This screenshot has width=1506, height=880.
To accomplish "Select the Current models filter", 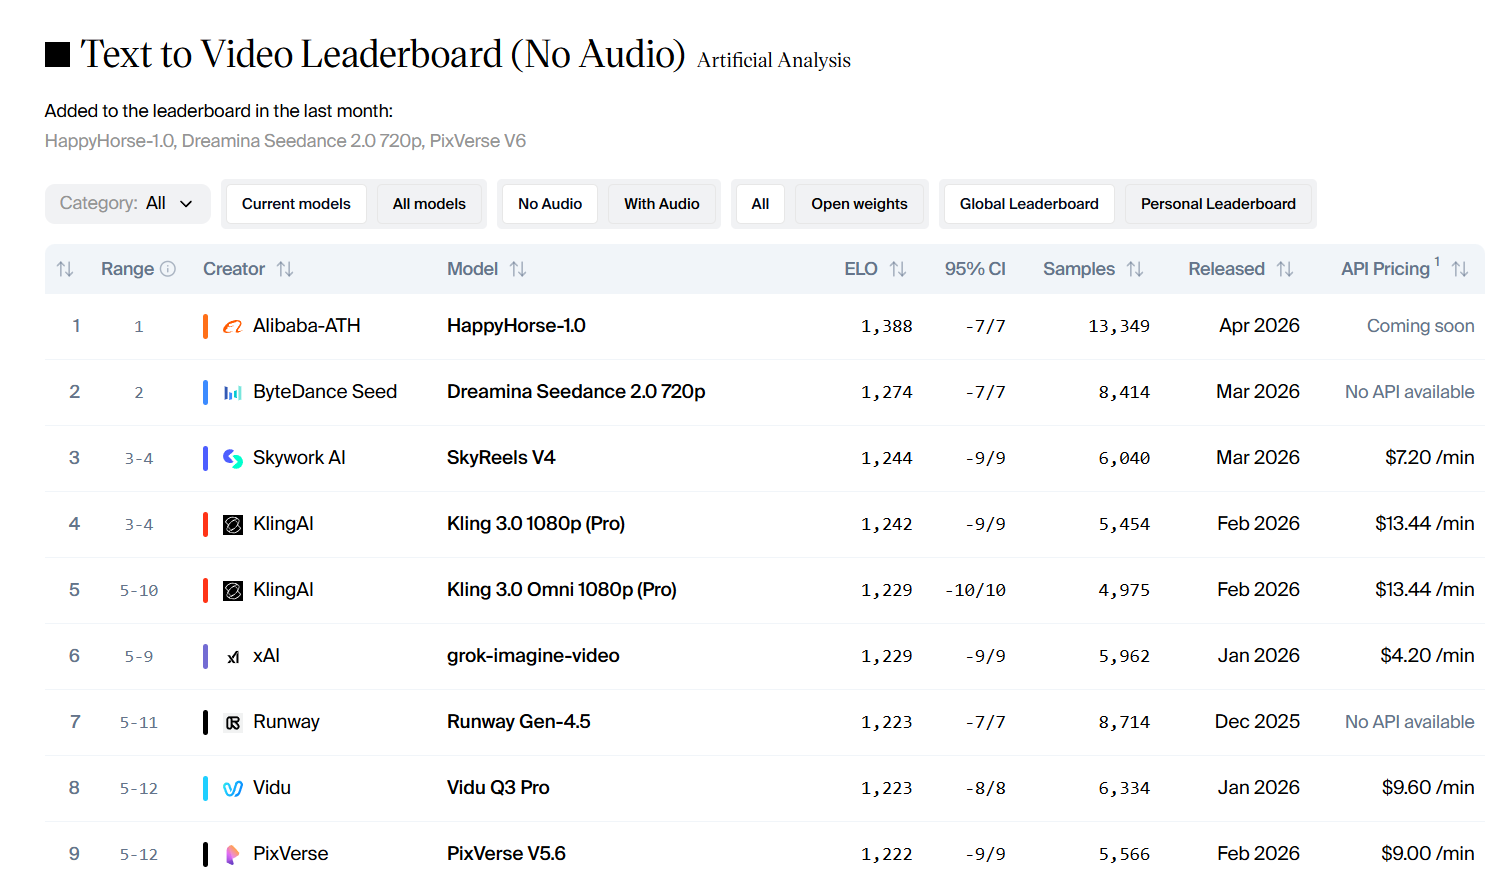I will click(x=296, y=204).
